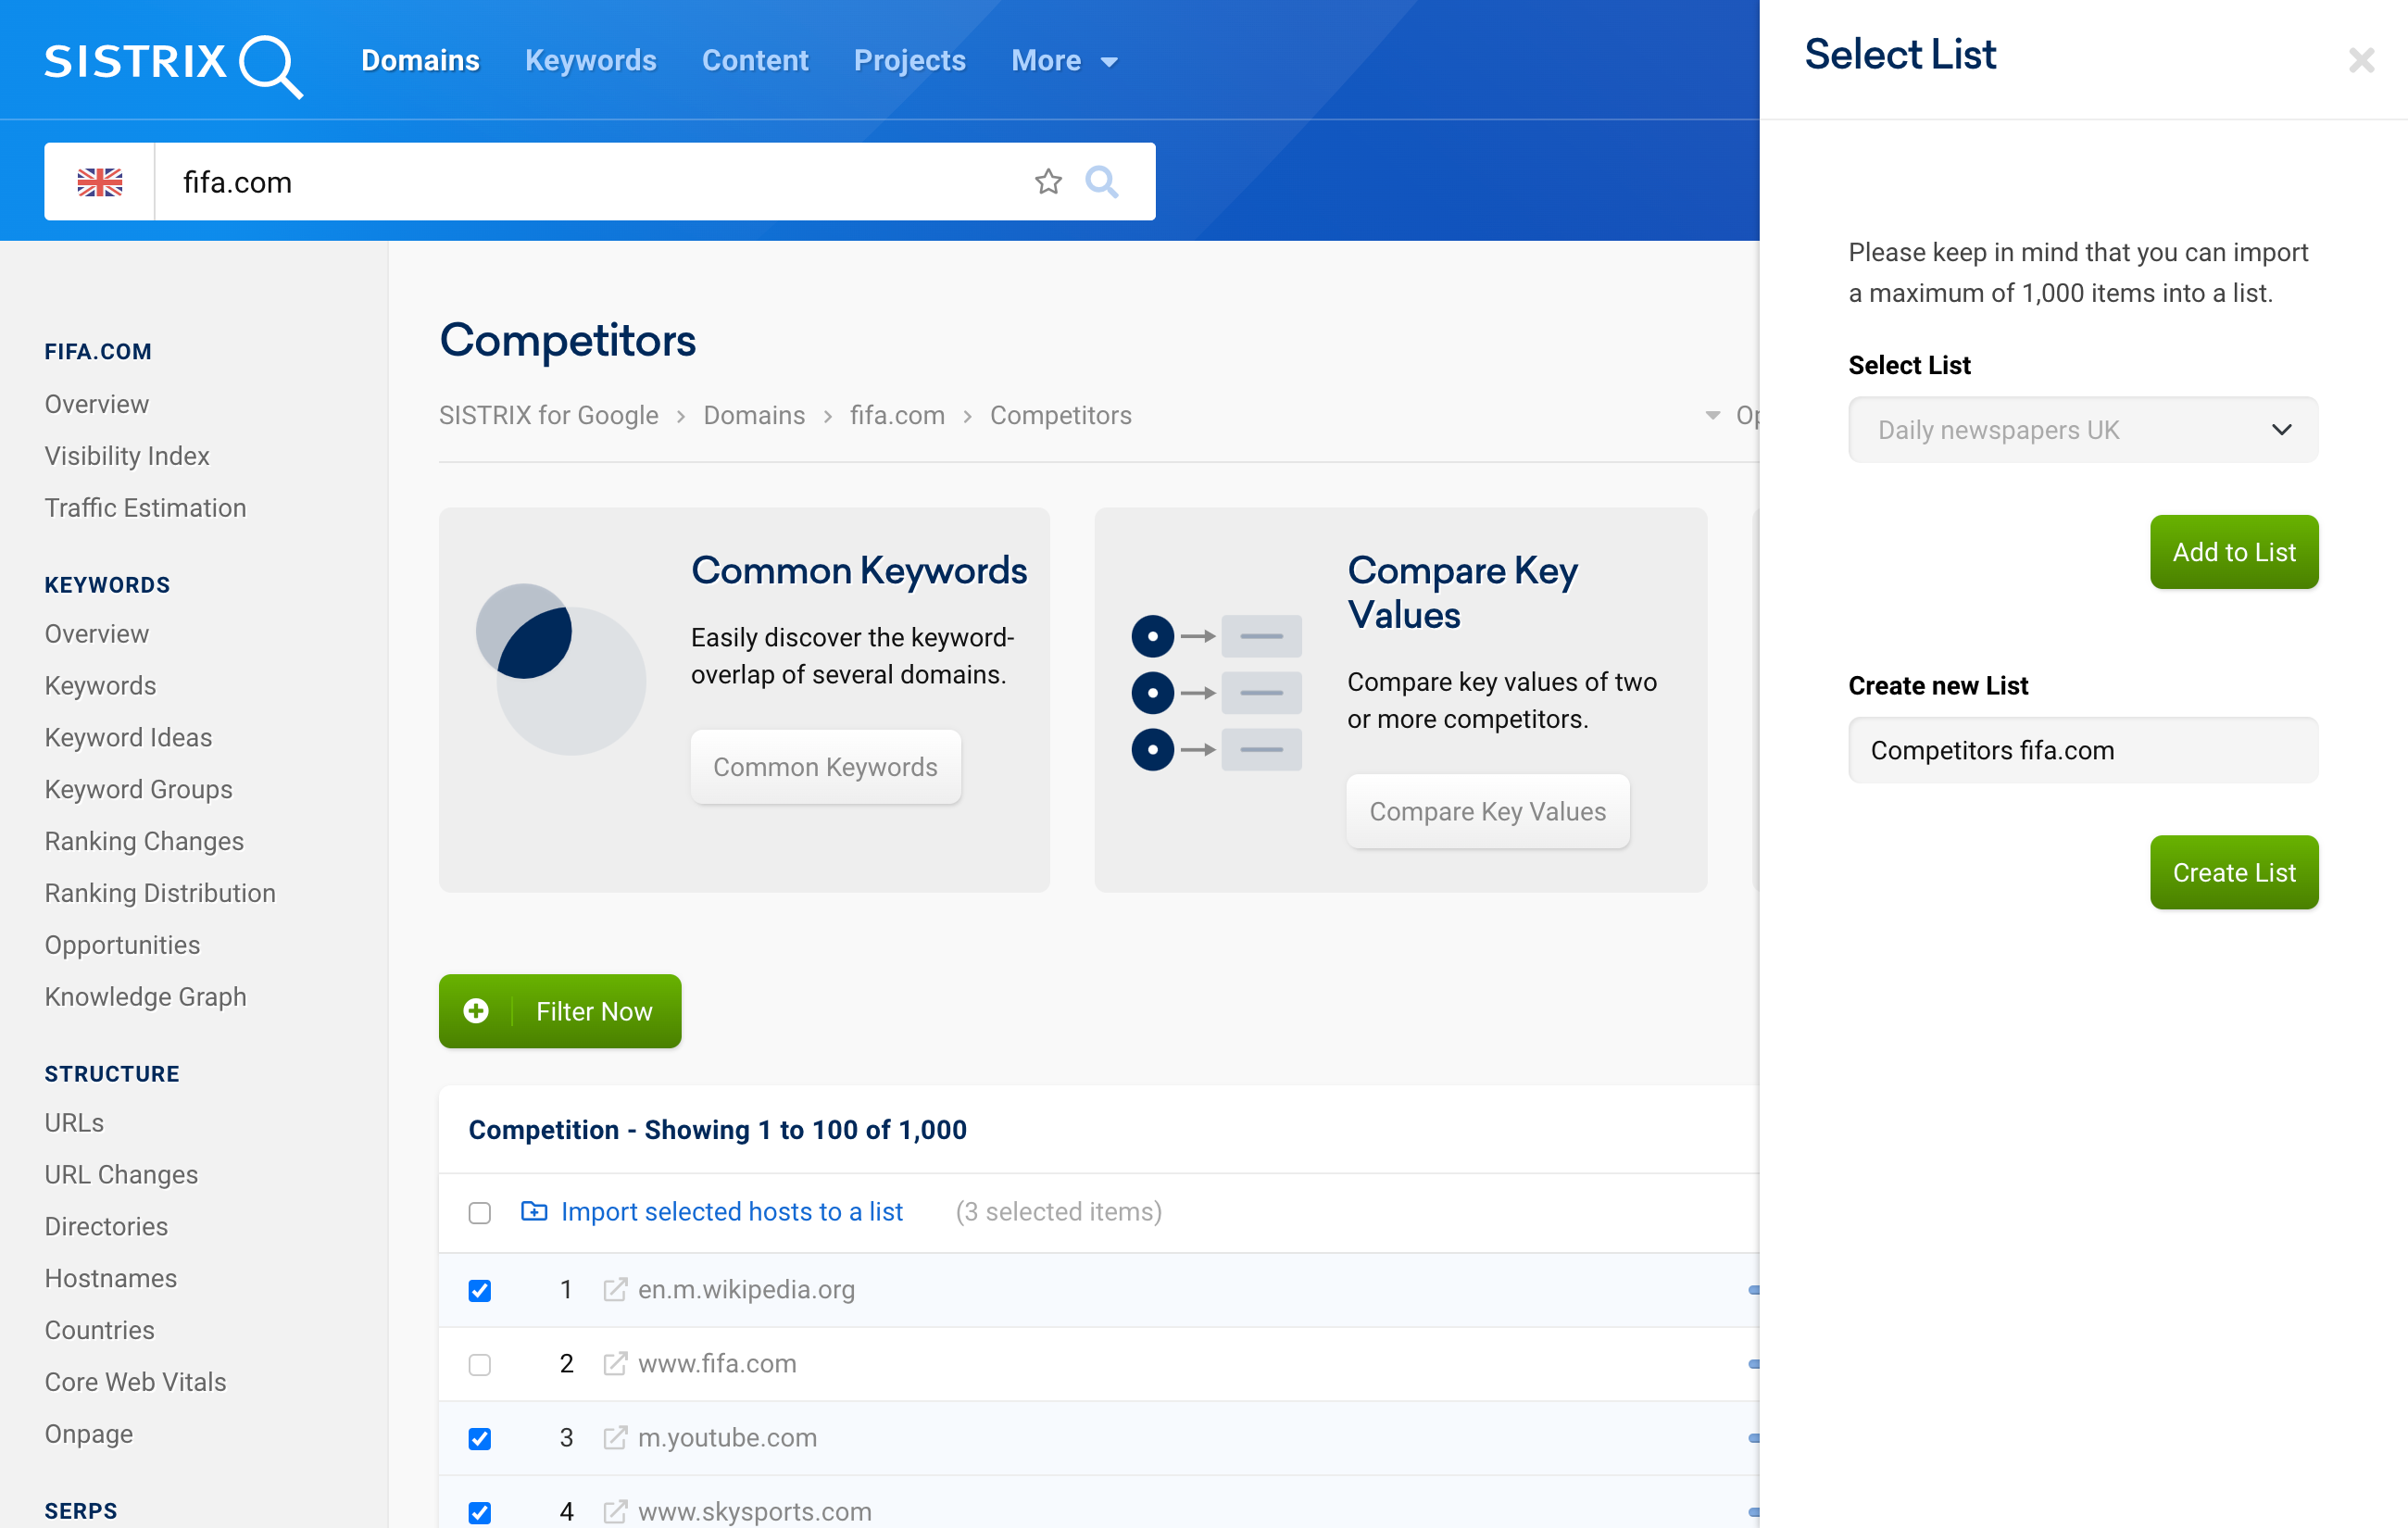Uncheck the m.youtube.com row
This screenshot has height=1528, width=2408.
pyautogui.click(x=480, y=1438)
